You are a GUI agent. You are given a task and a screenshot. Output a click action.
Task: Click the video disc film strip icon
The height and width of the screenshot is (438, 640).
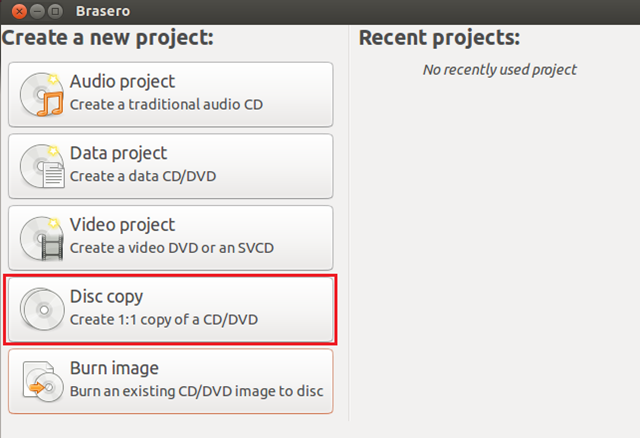click(42, 238)
